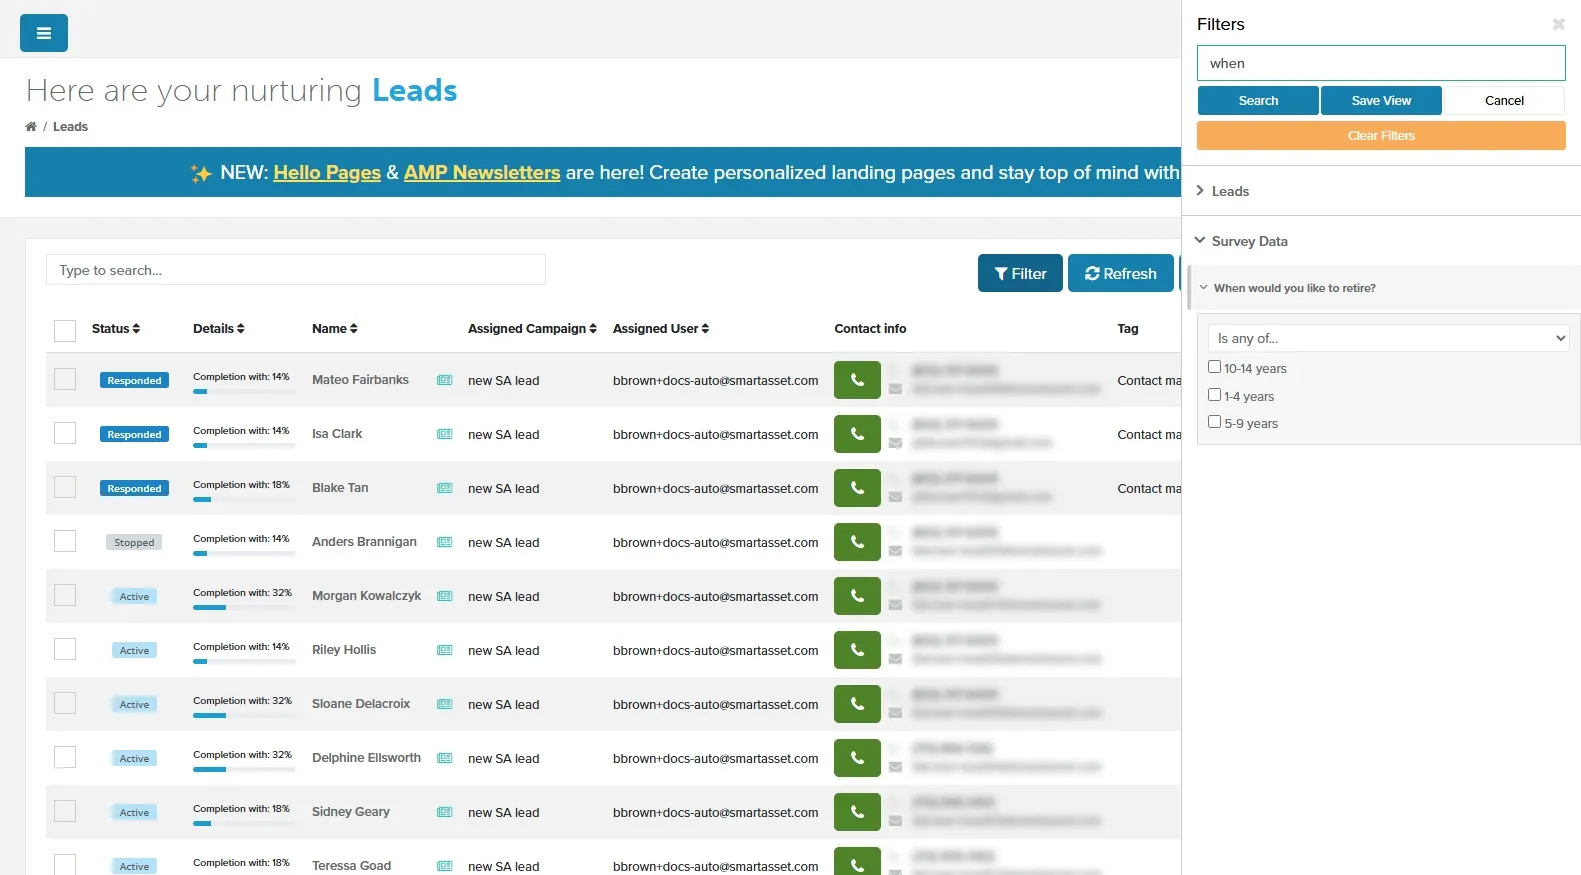Focus the 'Type to search...' leads field

point(296,270)
